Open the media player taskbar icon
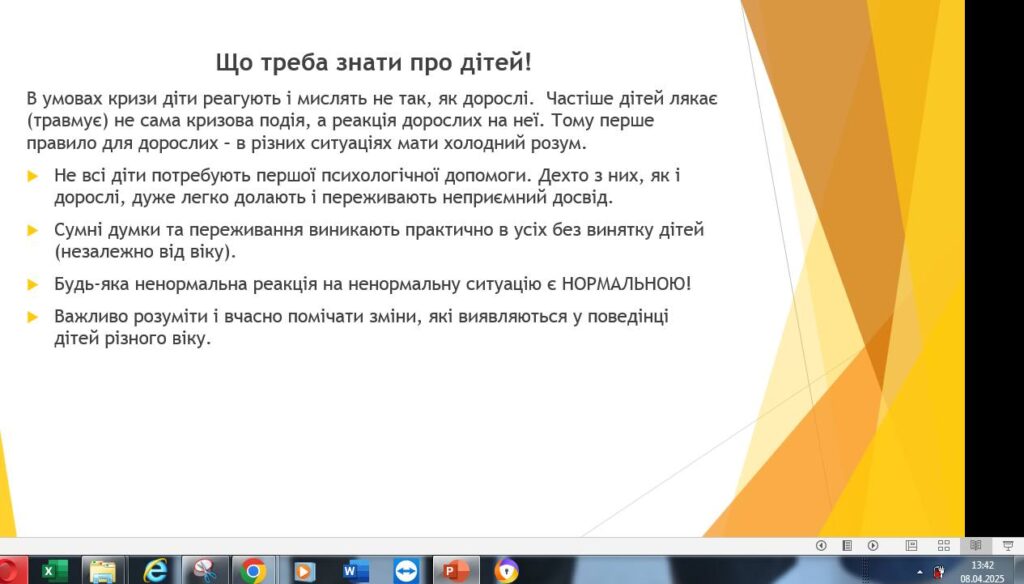This screenshot has width=1024, height=584. click(x=302, y=571)
